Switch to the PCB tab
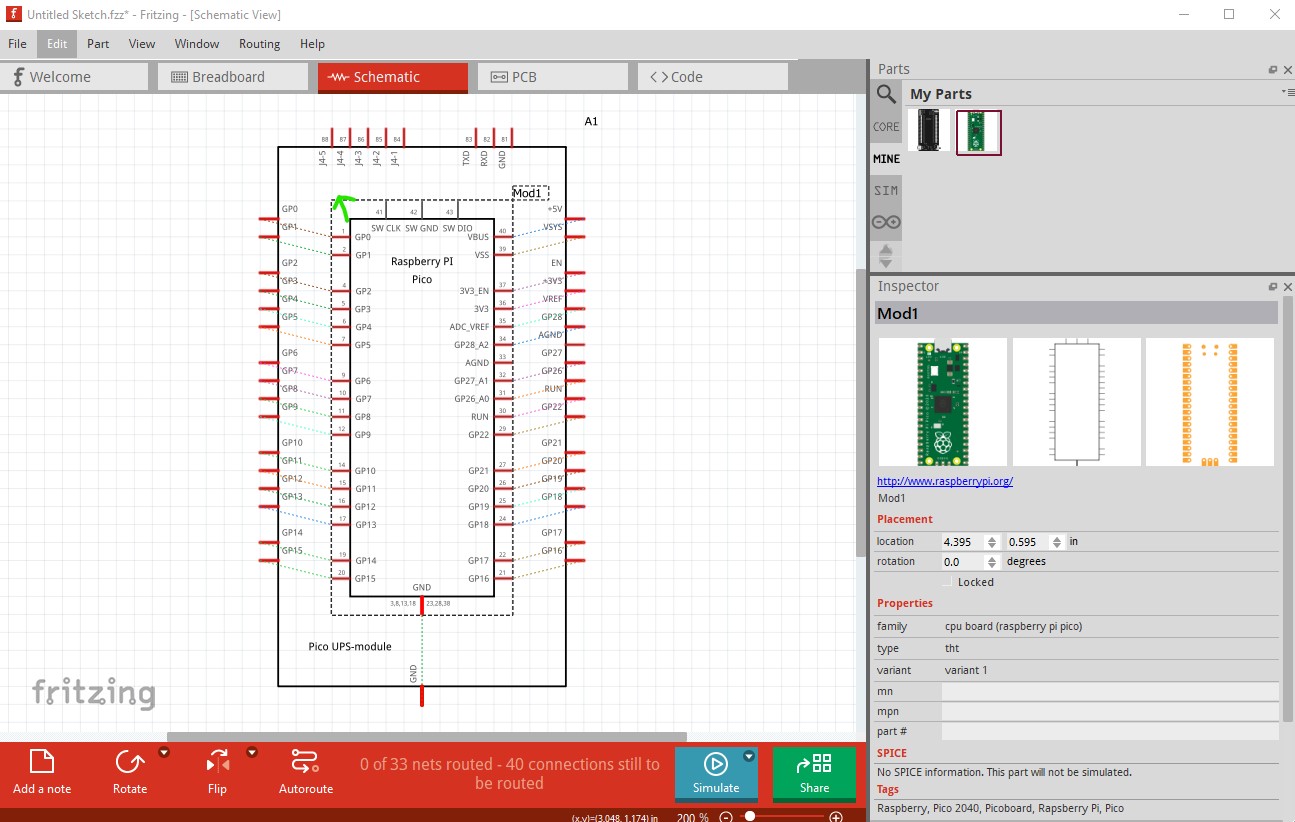The width and height of the screenshot is (1295, 822). [x=553, y=77]
